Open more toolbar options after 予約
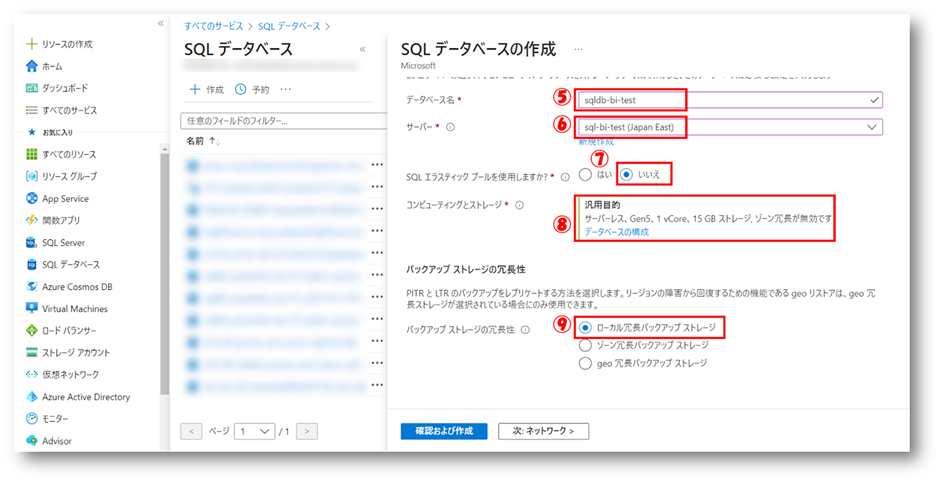 coord(286,89)
